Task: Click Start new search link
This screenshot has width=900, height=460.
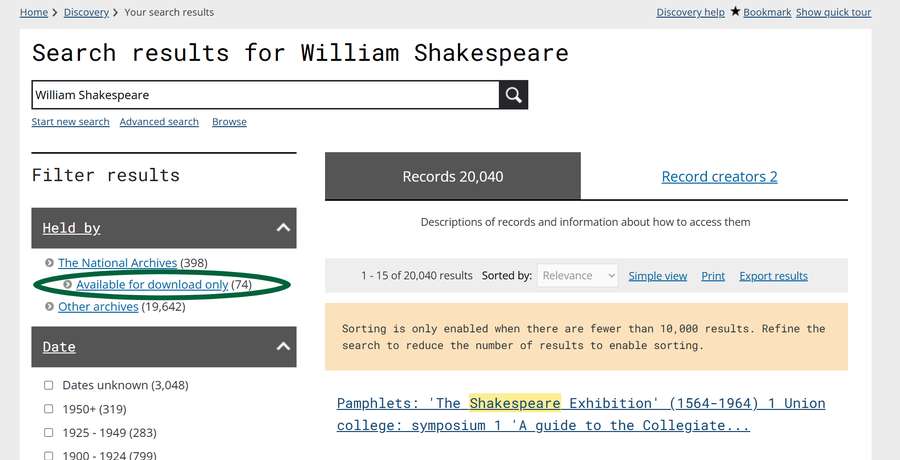Action: 71,122
